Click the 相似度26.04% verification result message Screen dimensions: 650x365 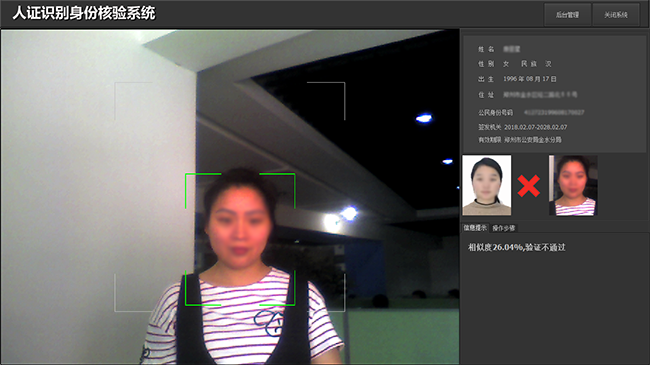pos(517,247)
